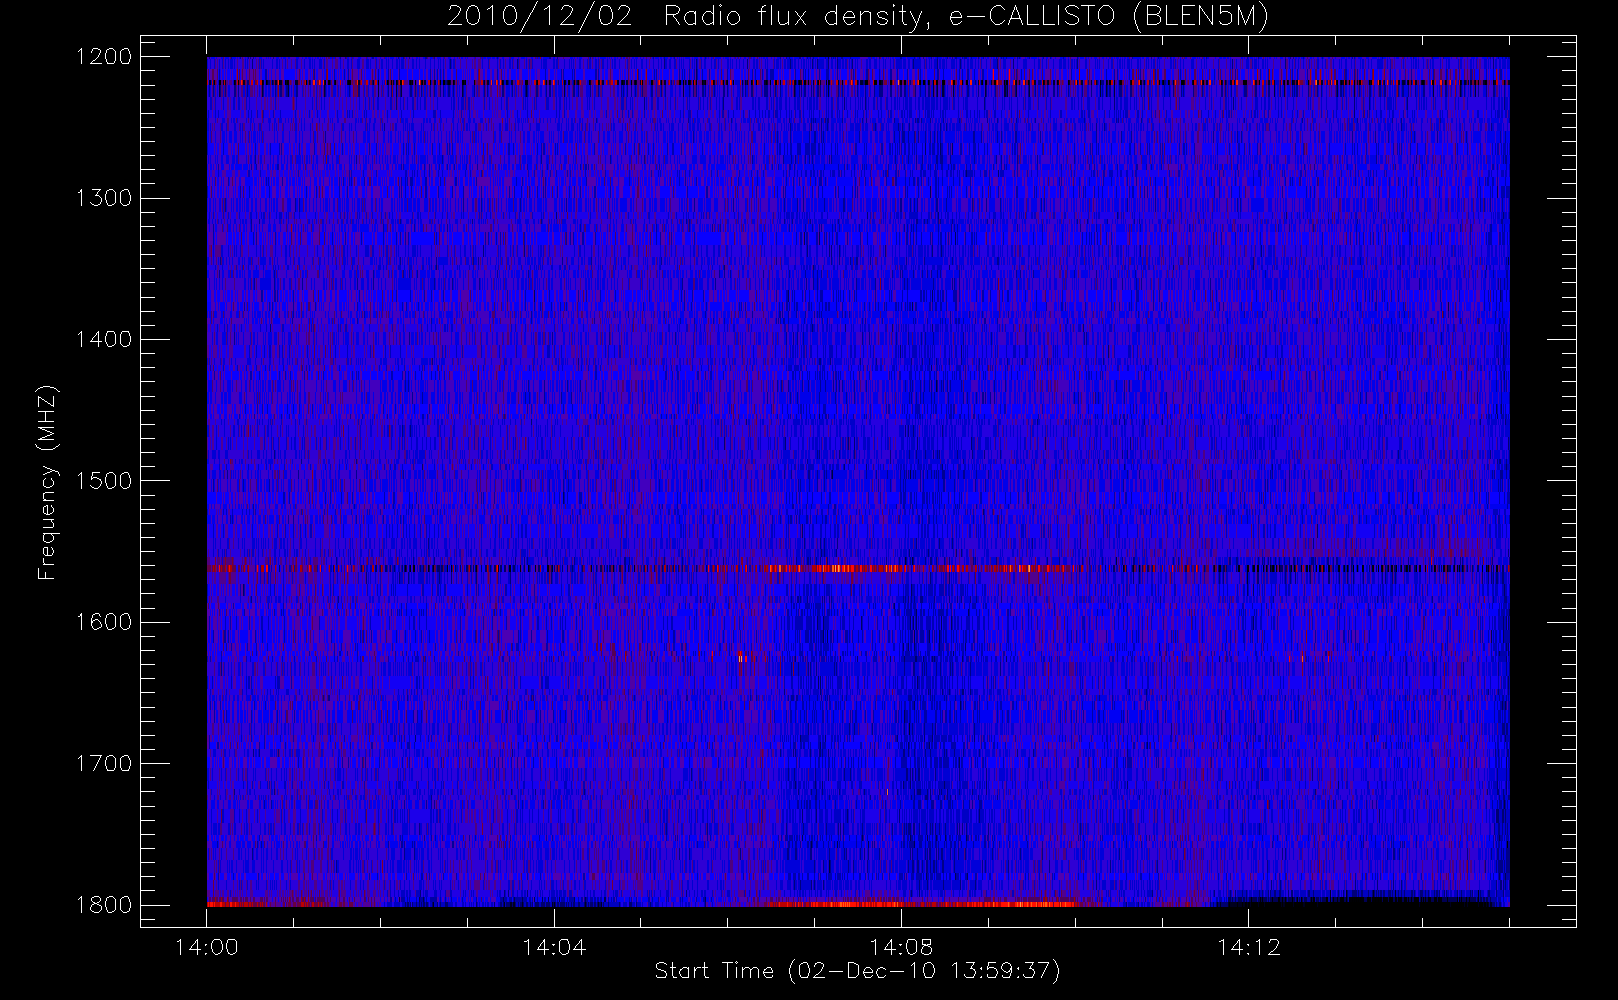The height and width of the screenshot is (1000, 1618).
Task: Click the 1700 frequency tick label
Action: tap(104, 763)
